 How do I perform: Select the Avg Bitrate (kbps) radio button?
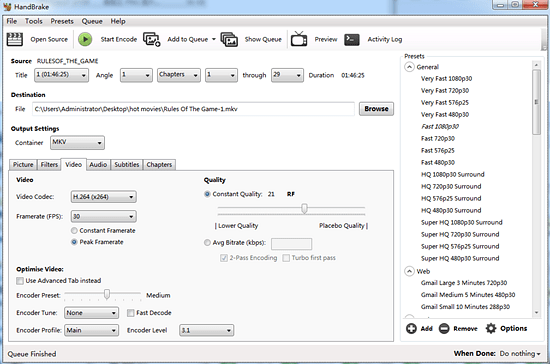(207, 242)
